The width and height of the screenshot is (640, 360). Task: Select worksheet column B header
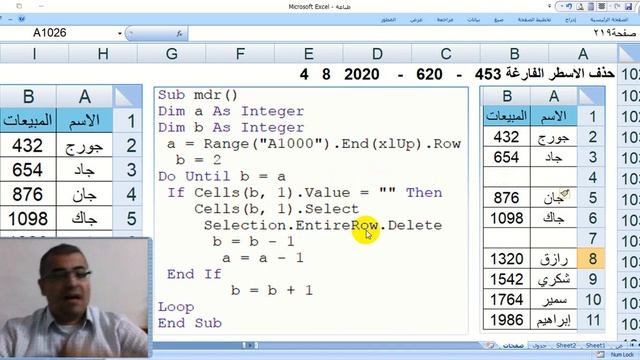(514, 53)
